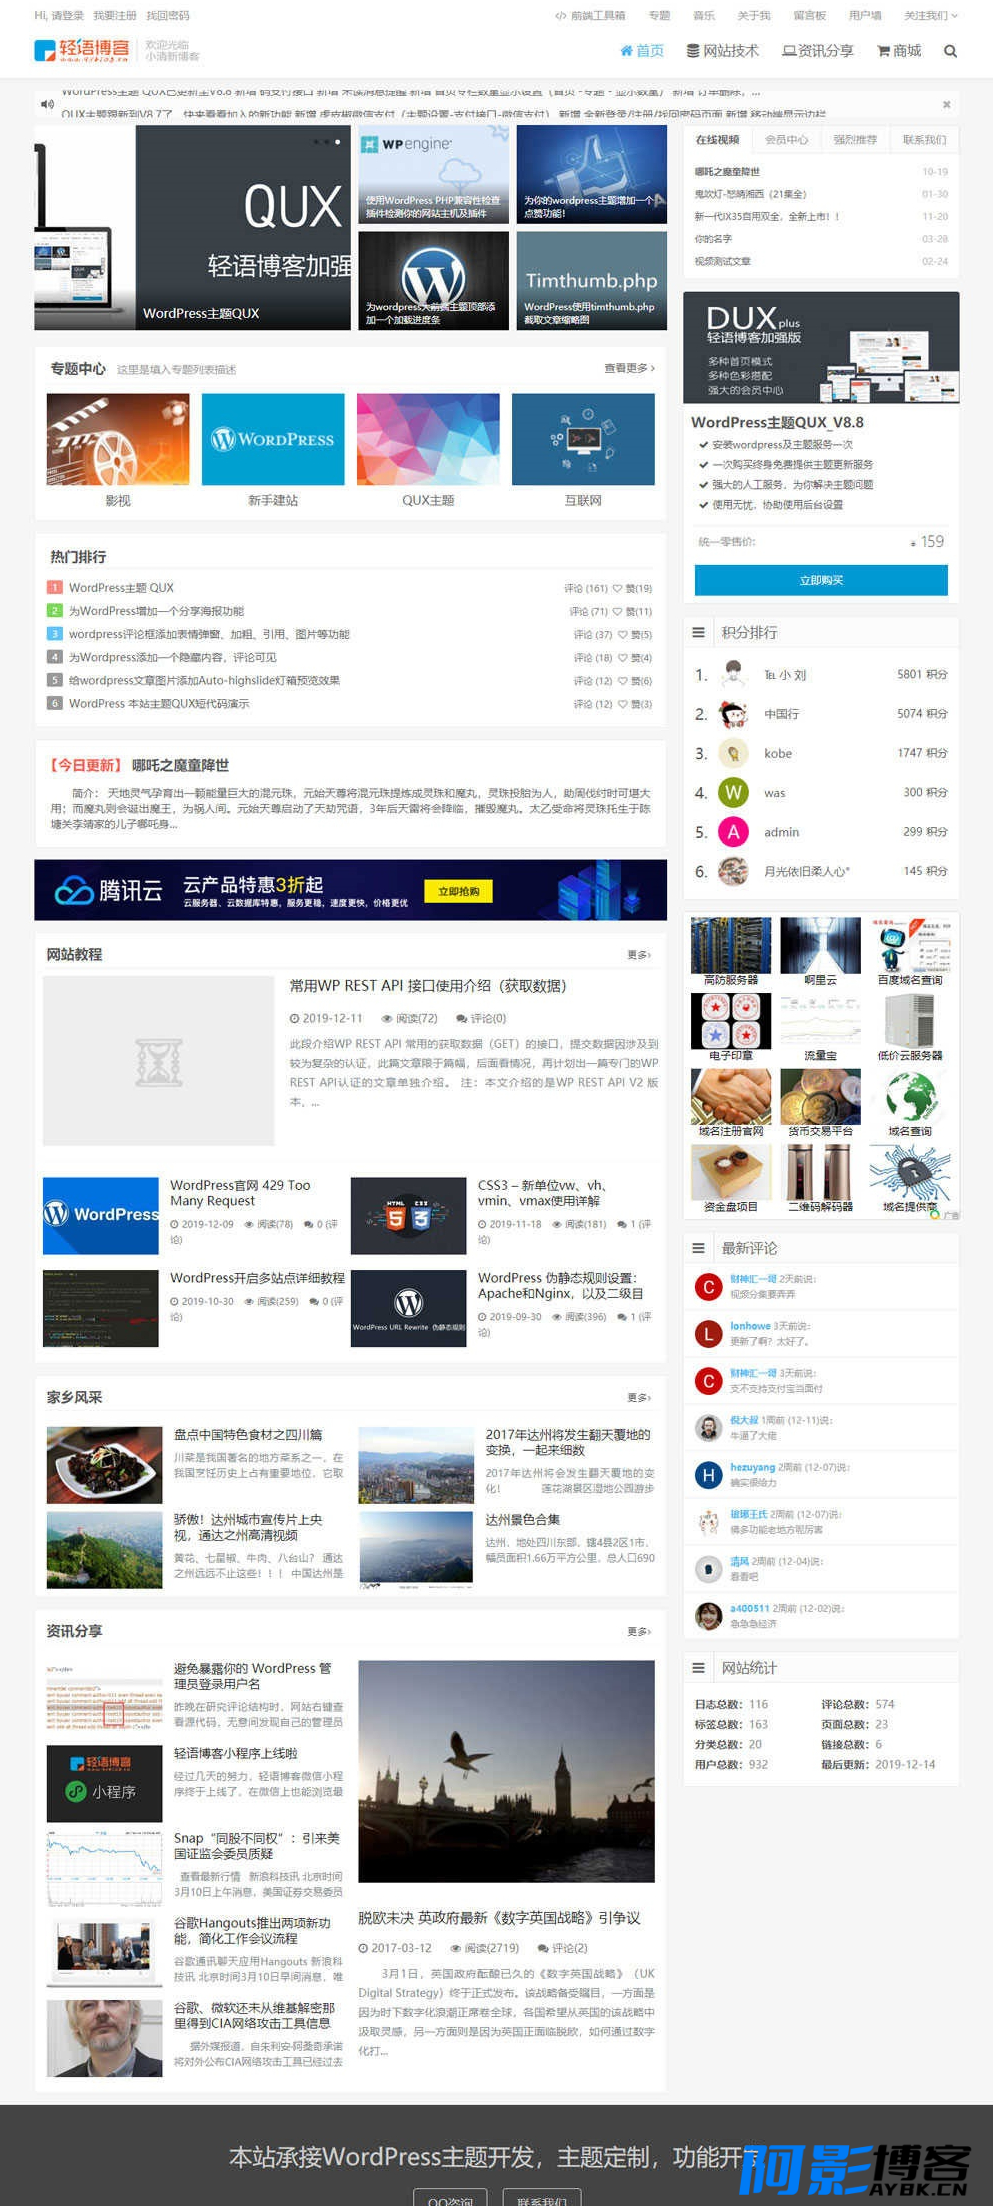Viewport: 993px width, 2206px height.
Task: Click the hamburger icon beside 积分排行
Action: pyautogui.click(x=698, y=632)
